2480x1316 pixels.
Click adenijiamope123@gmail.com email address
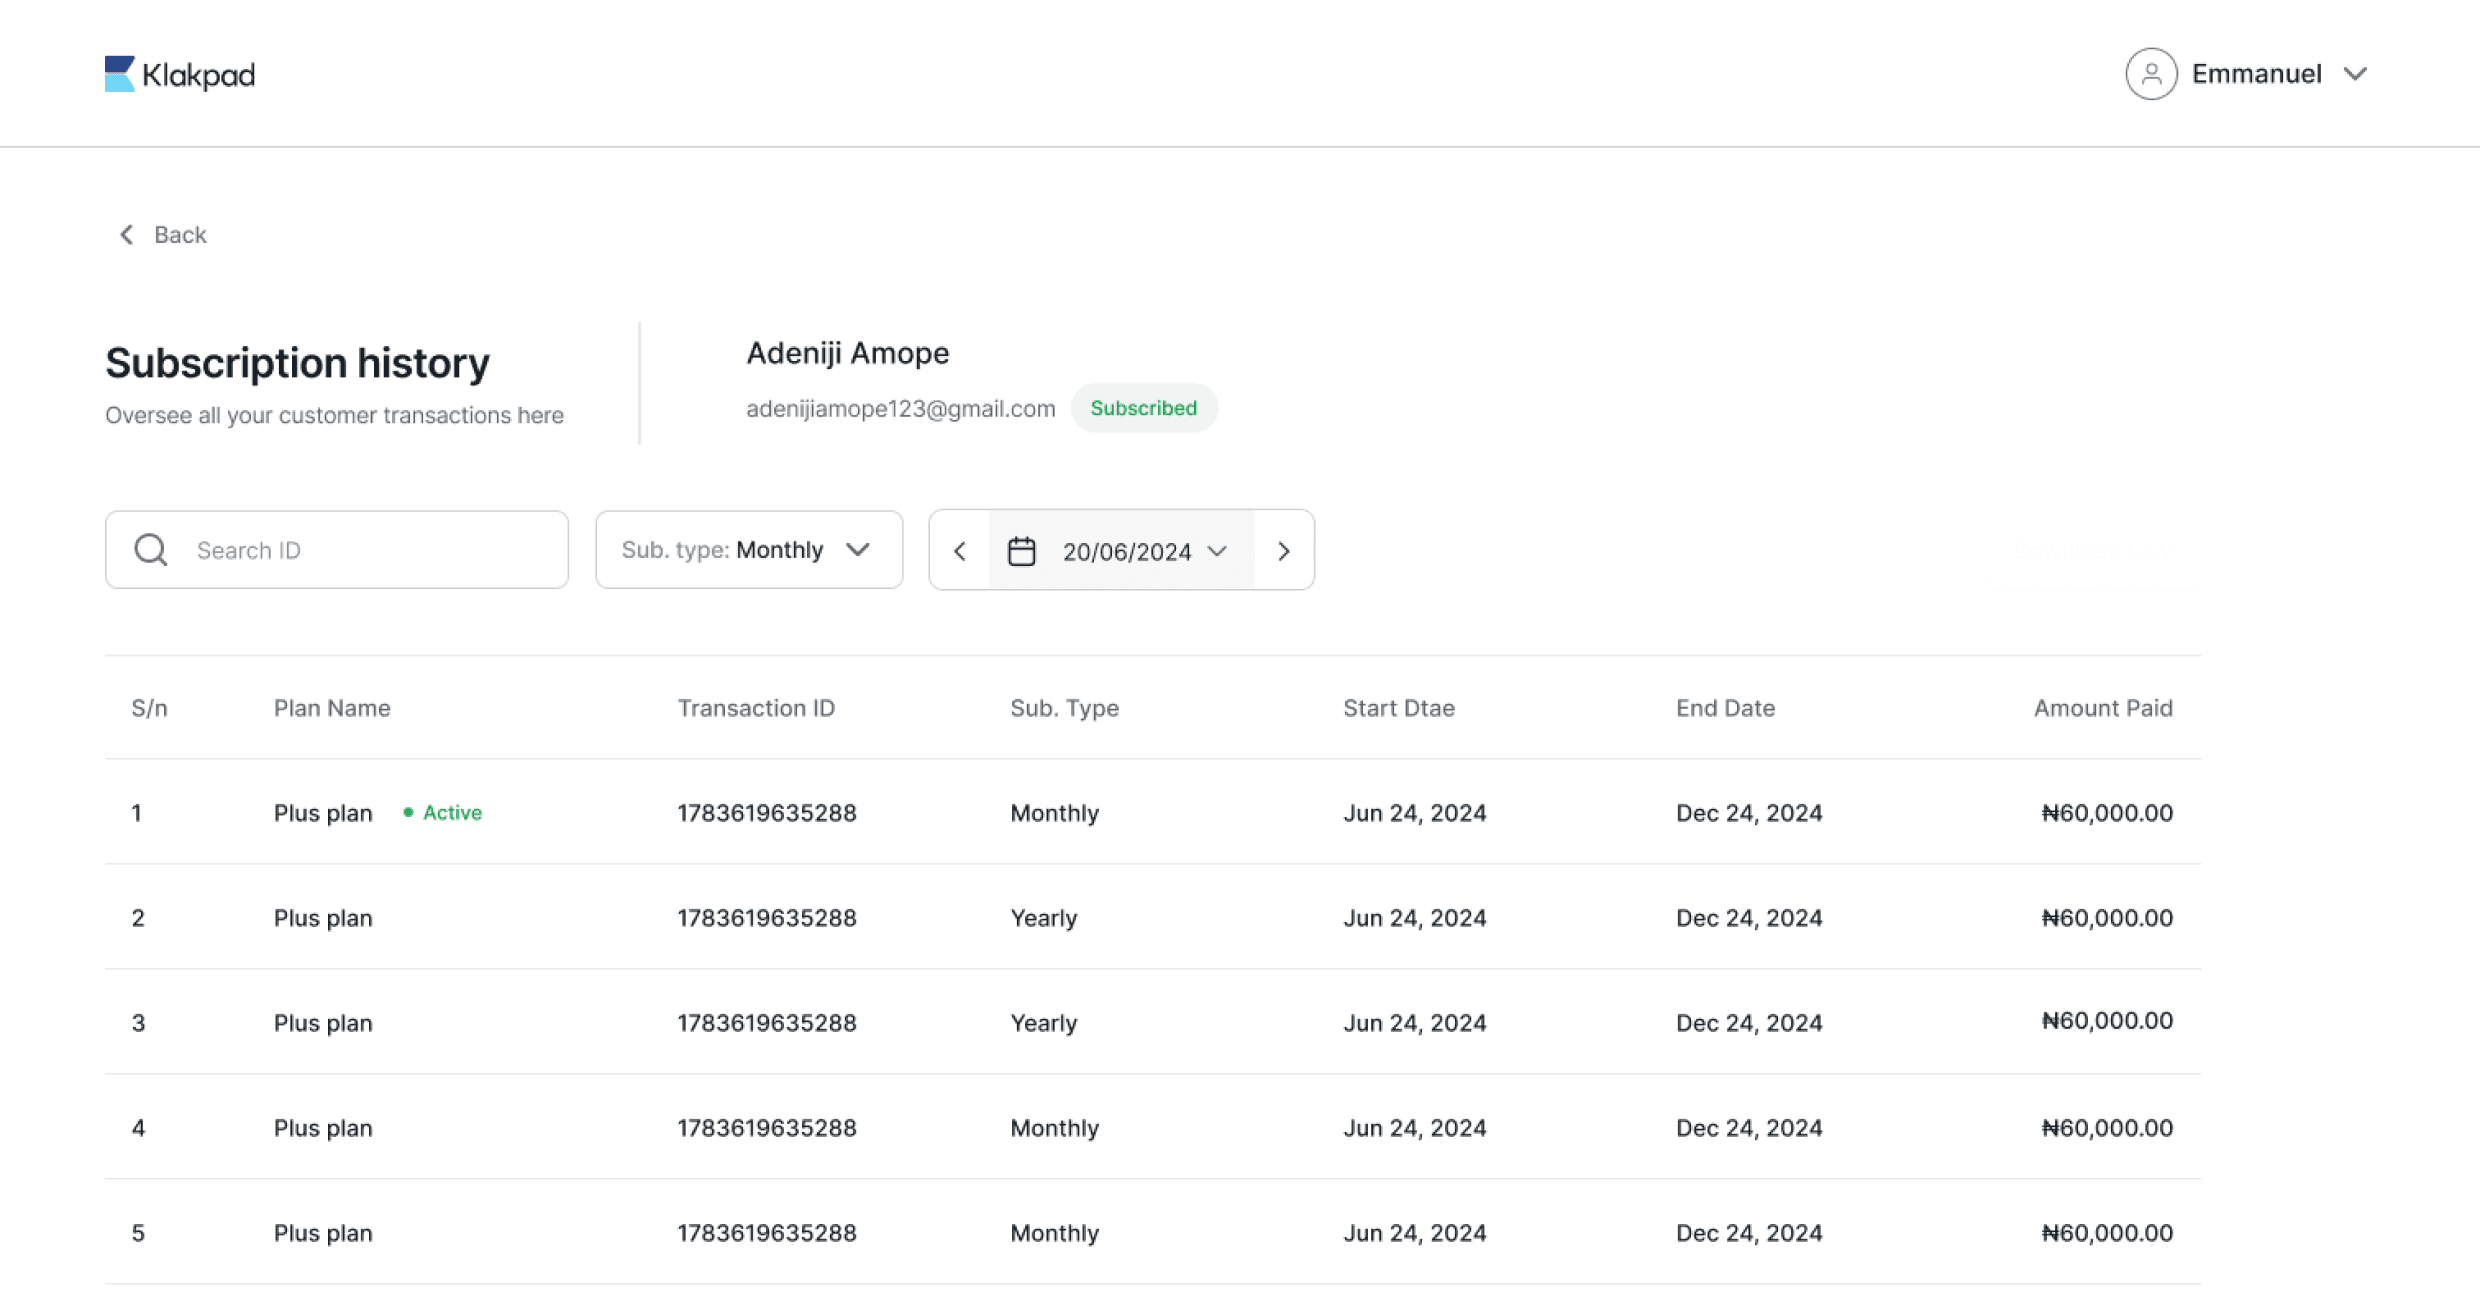tap(900, 408)
